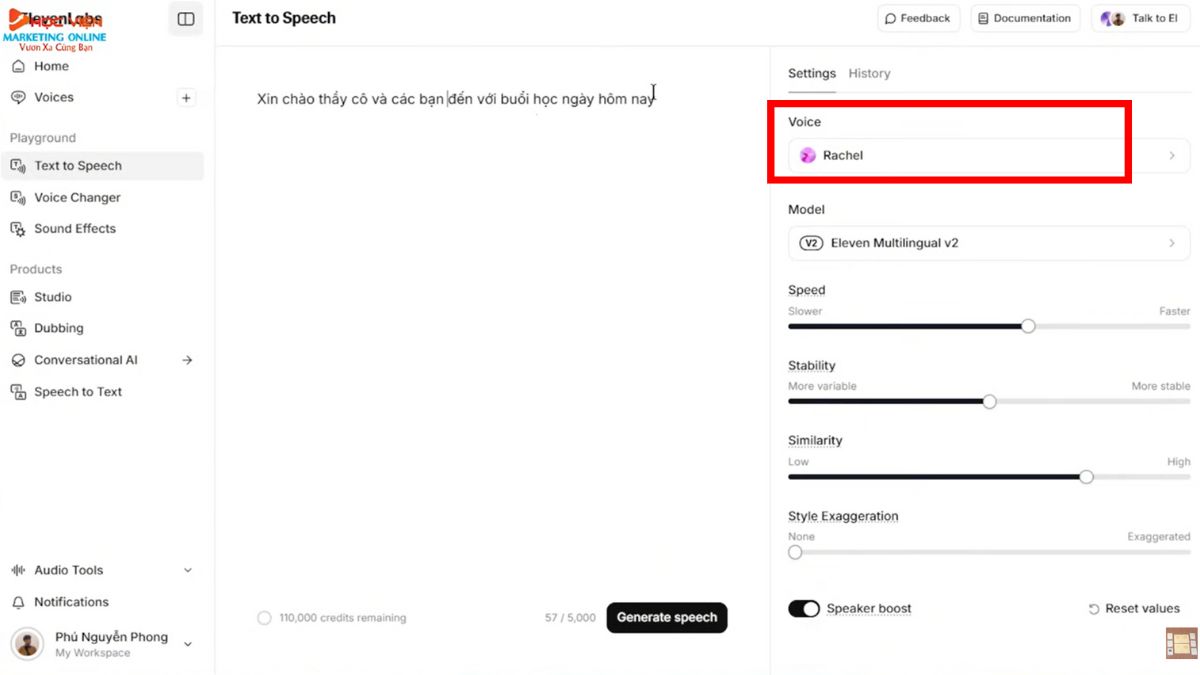This screenshot has width=1200, height=675.
Task: Collapse the sidebar with the panel icon
Action: click(x=186, y=18)
